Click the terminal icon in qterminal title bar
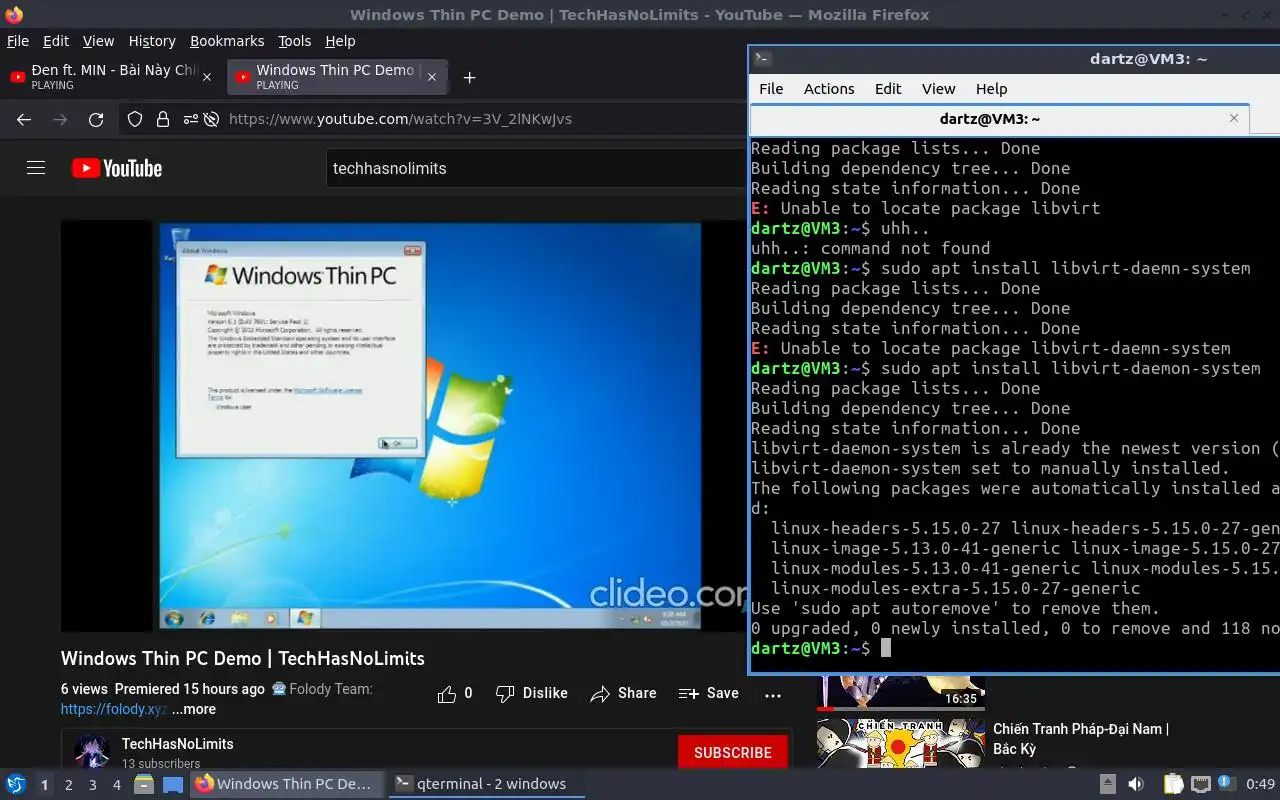The image size is (1280, 800). click(x=762, y=59)
